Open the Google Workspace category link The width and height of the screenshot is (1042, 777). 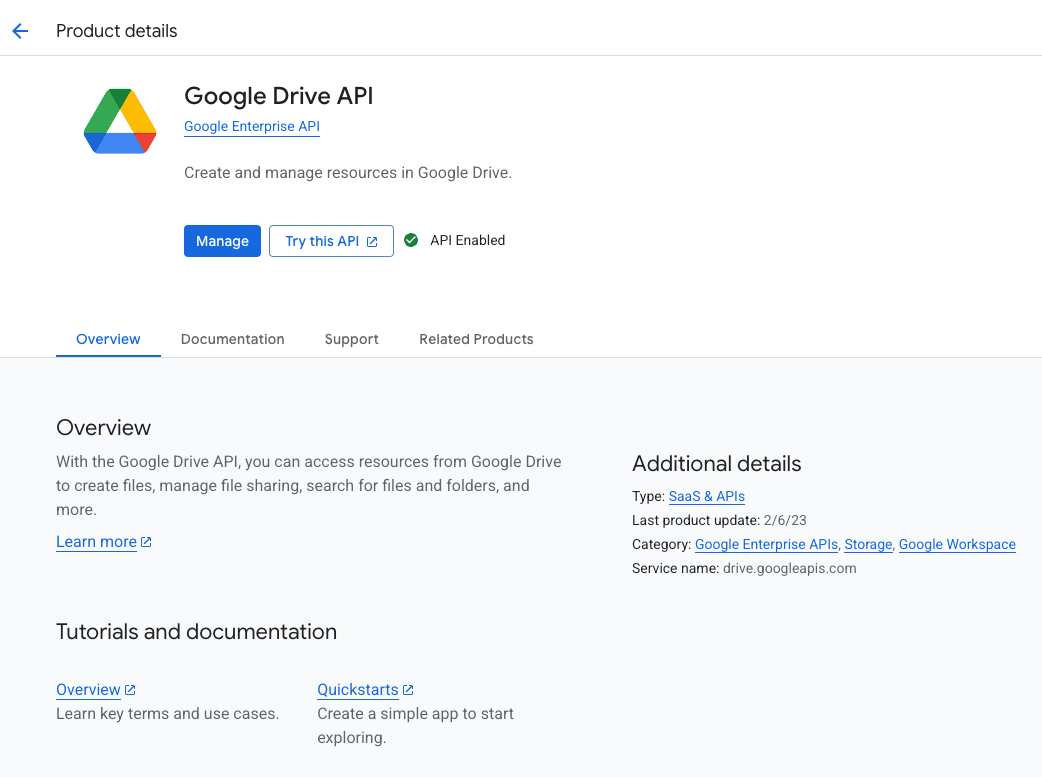pyautogui.click(x=957, y=544)
